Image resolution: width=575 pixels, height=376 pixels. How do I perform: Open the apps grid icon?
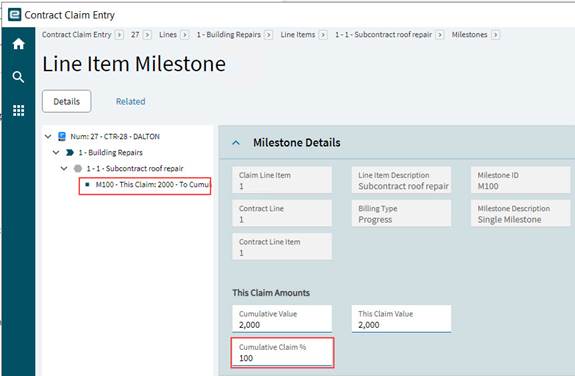18,110
